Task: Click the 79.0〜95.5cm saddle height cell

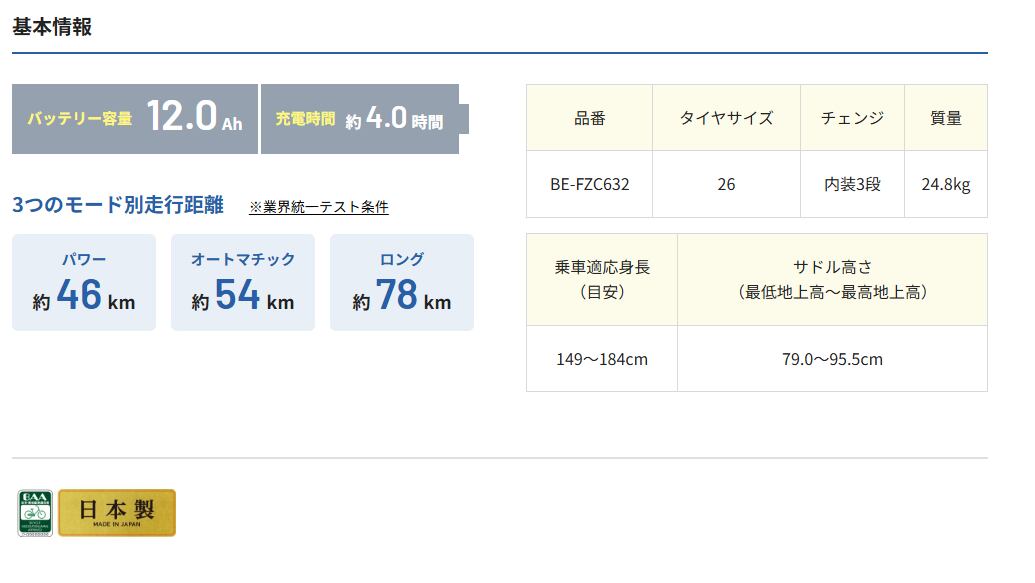Action: (832, 358)
